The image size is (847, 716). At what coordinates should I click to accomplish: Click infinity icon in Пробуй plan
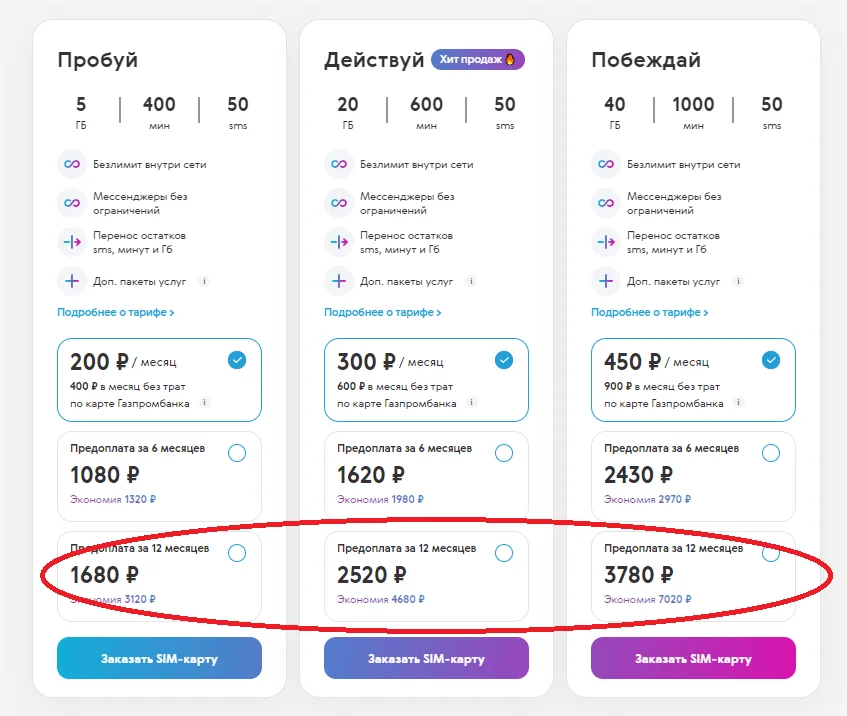pos(71,164)
